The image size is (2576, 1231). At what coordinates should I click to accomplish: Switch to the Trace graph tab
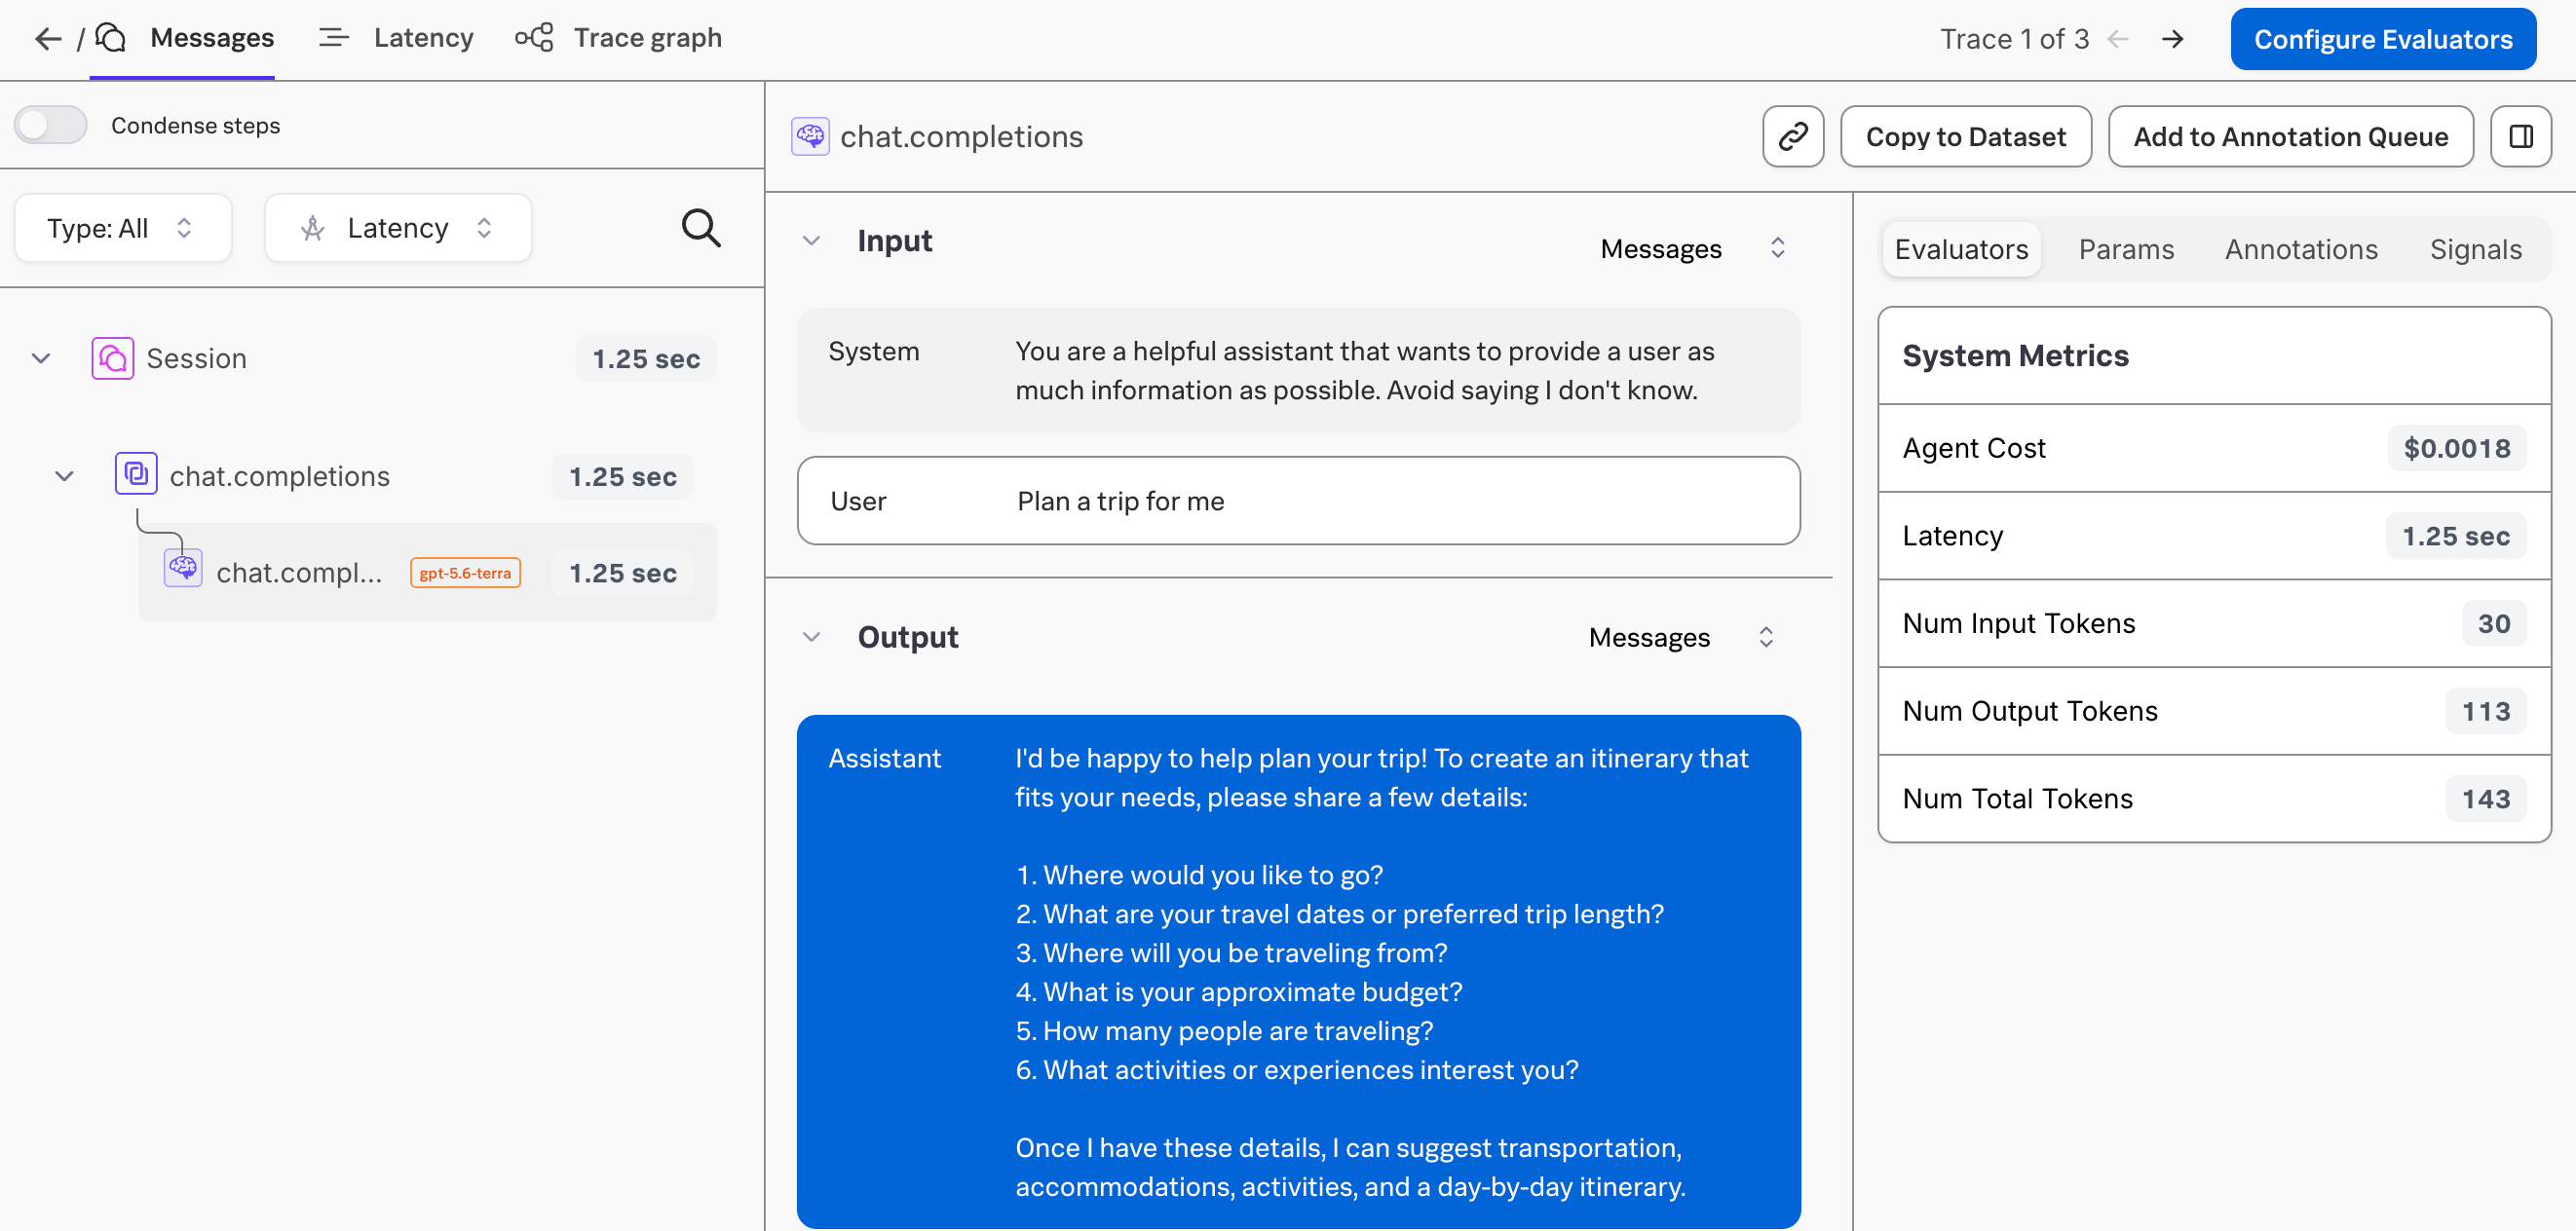[x=647, y=38]
